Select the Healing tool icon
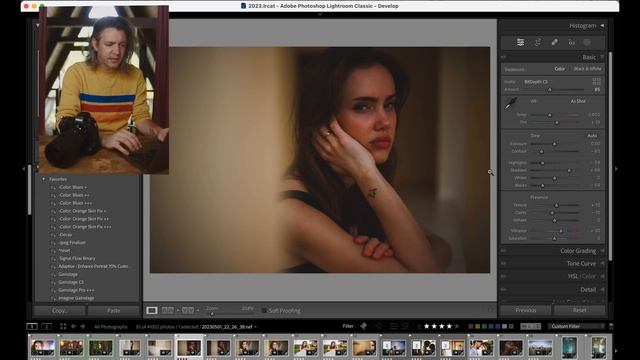This screenshot has height=360, width=640. tap(554, 42)
